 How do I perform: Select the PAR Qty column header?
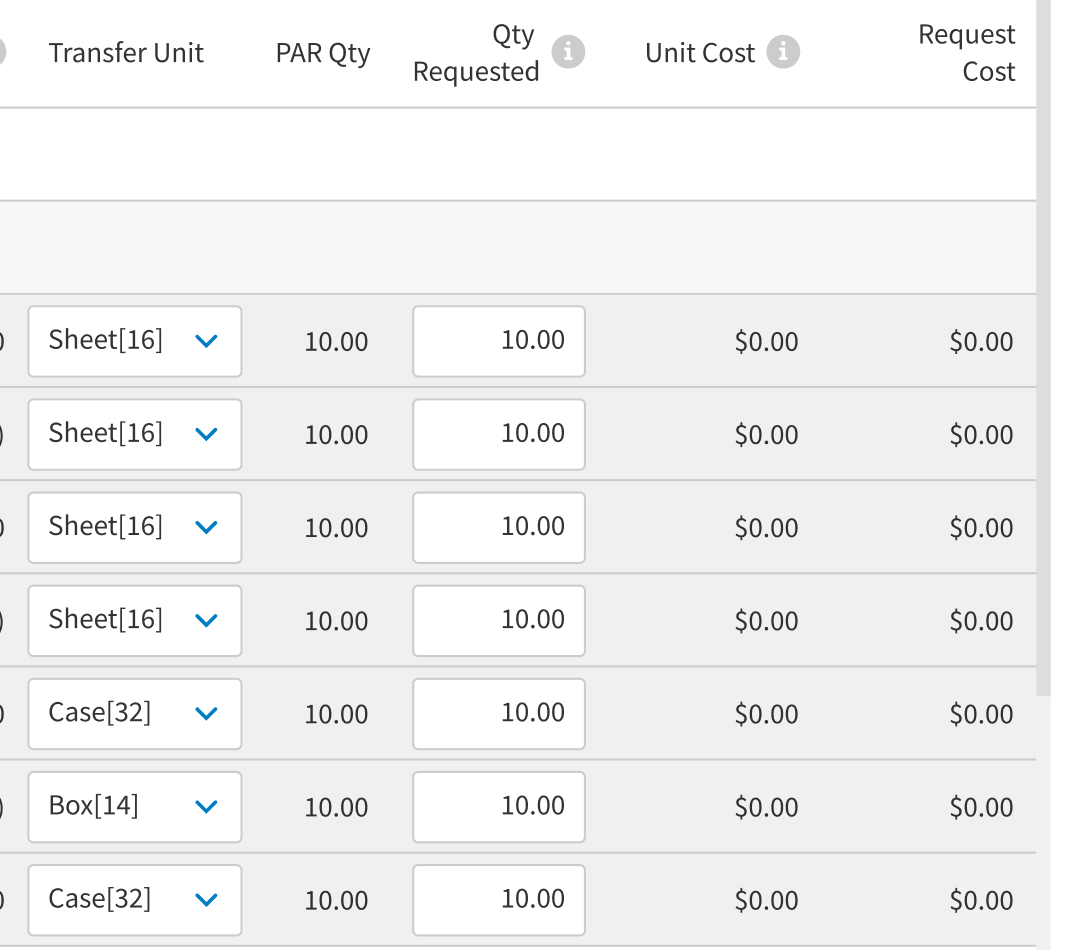323,52
